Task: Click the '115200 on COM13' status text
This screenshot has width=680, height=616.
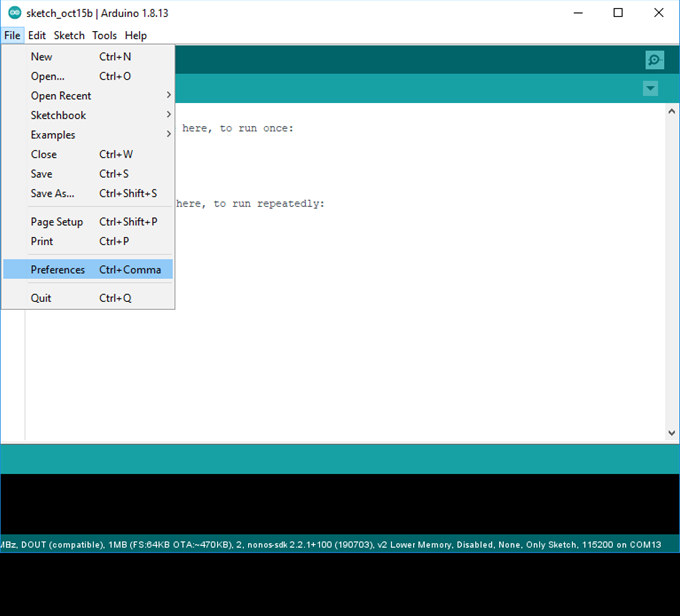Action: (x=621, y=545)
